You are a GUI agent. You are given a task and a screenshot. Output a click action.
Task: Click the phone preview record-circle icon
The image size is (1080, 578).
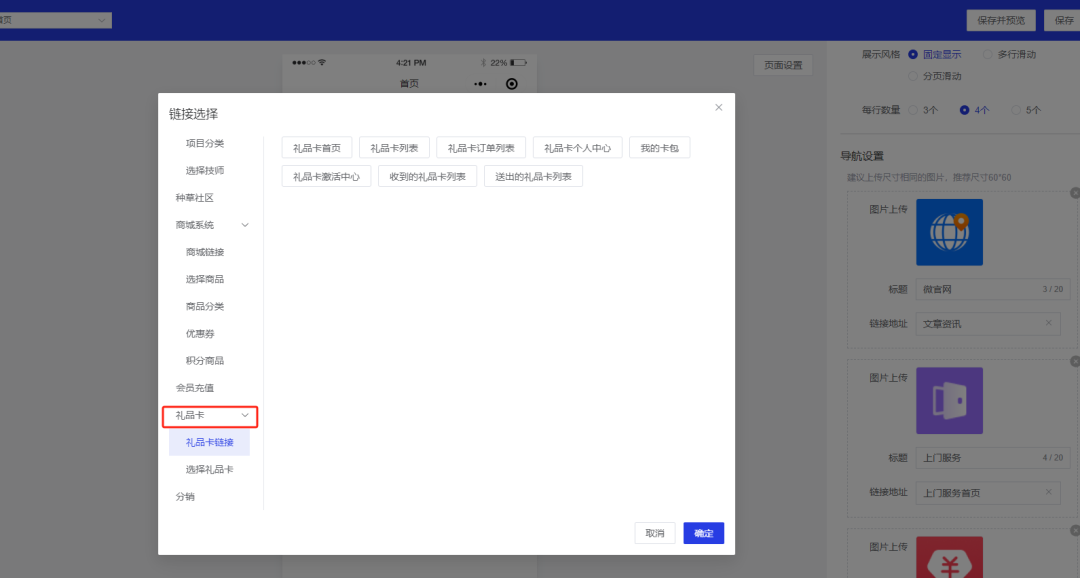tap(512, 84)
